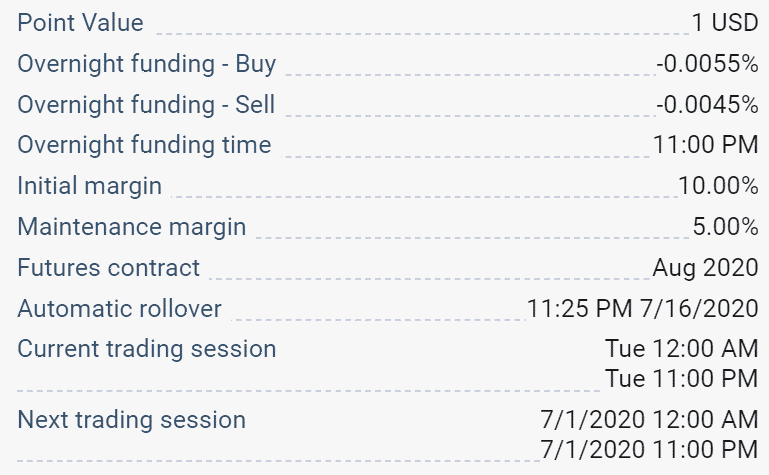The width and height of the screenshot is (769, 475).
Task: Select the Aug 2020 contract value
Action: pyautogui.click(x=705, y=268)
